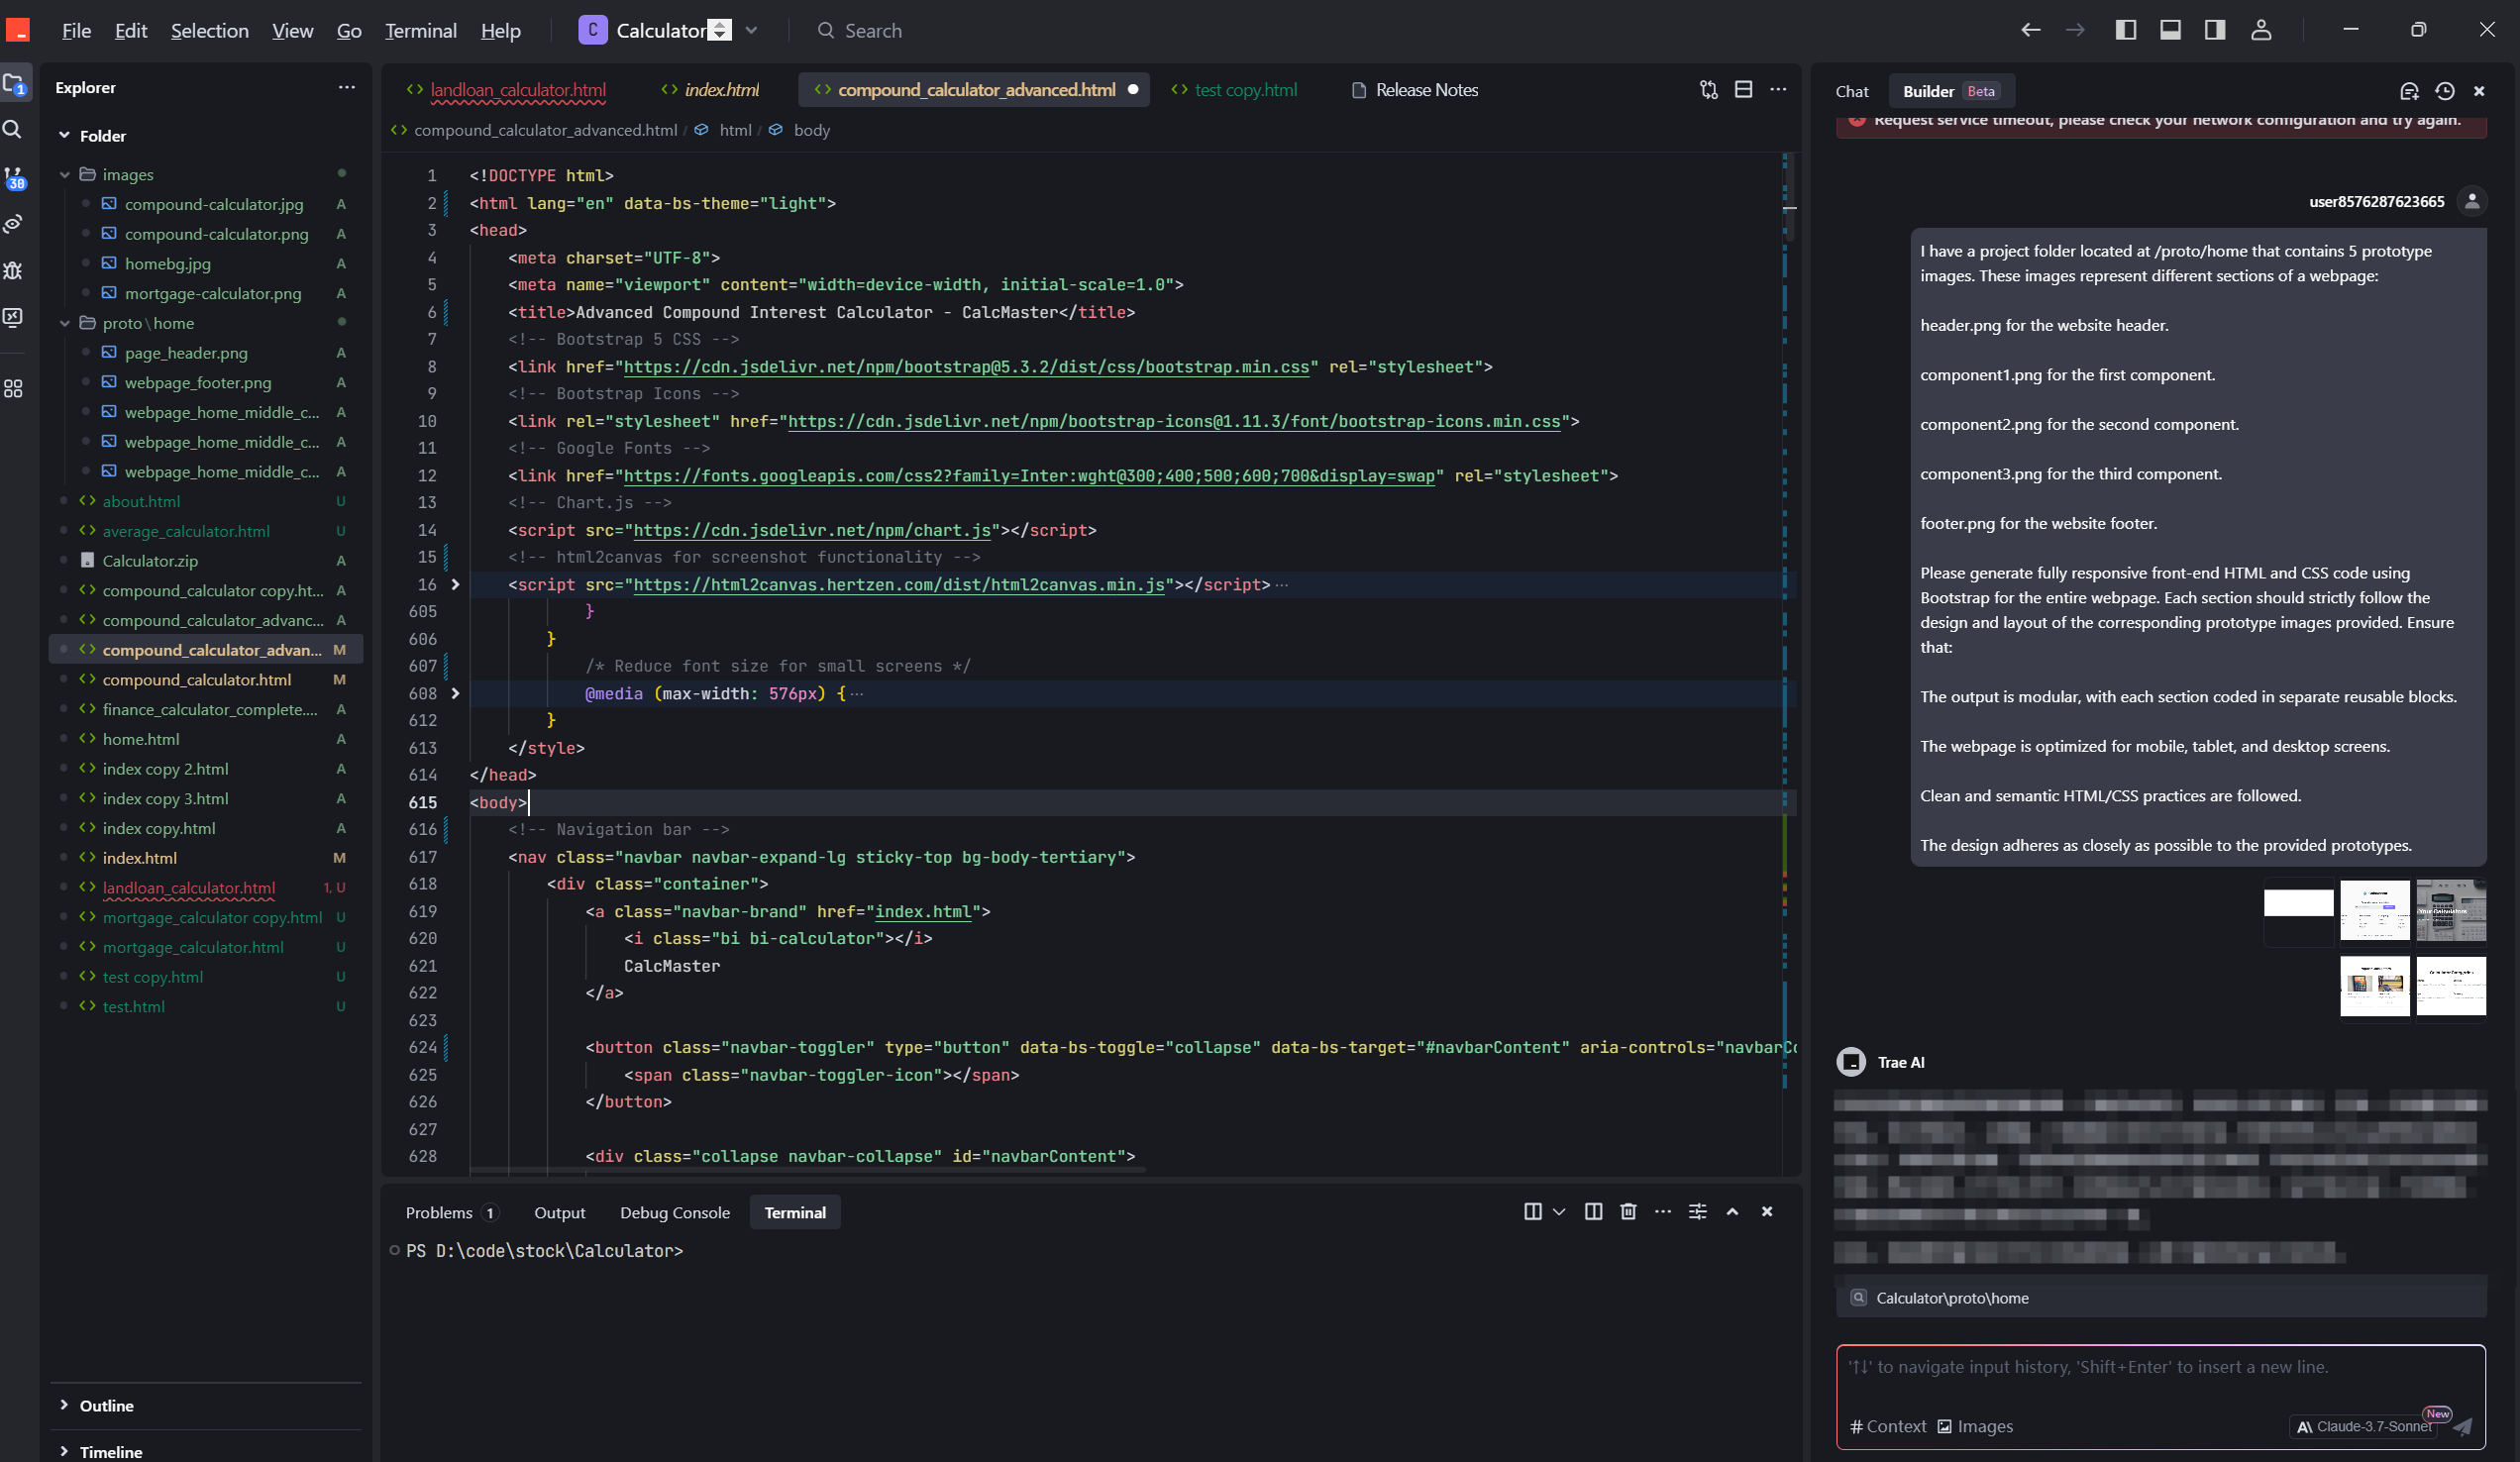This screenshot has height=1462, width=2520.
Task: Click the new terminal layout icon
Action: tap(1532, 1211)
